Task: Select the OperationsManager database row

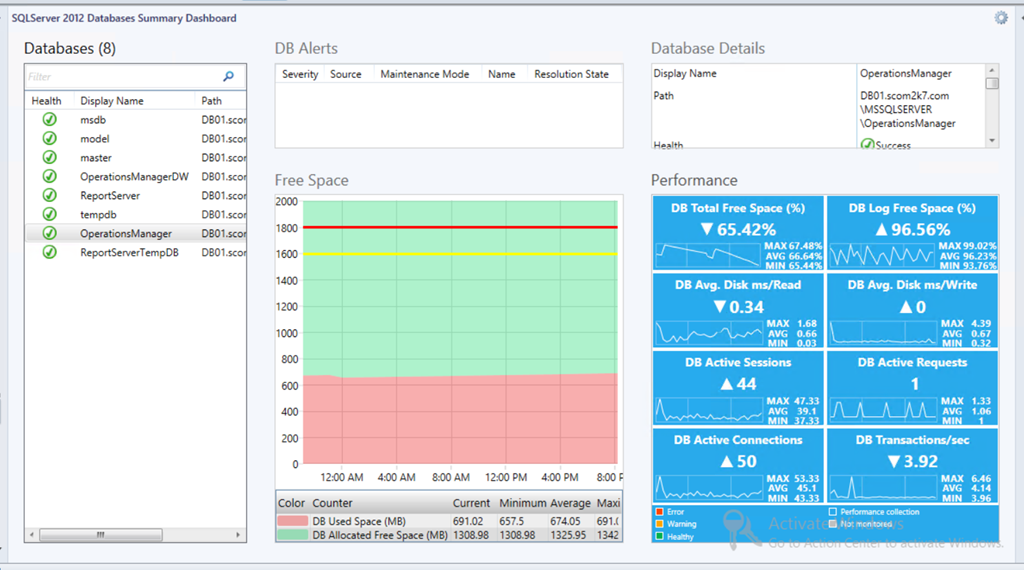Action: (x=136, y=233)
